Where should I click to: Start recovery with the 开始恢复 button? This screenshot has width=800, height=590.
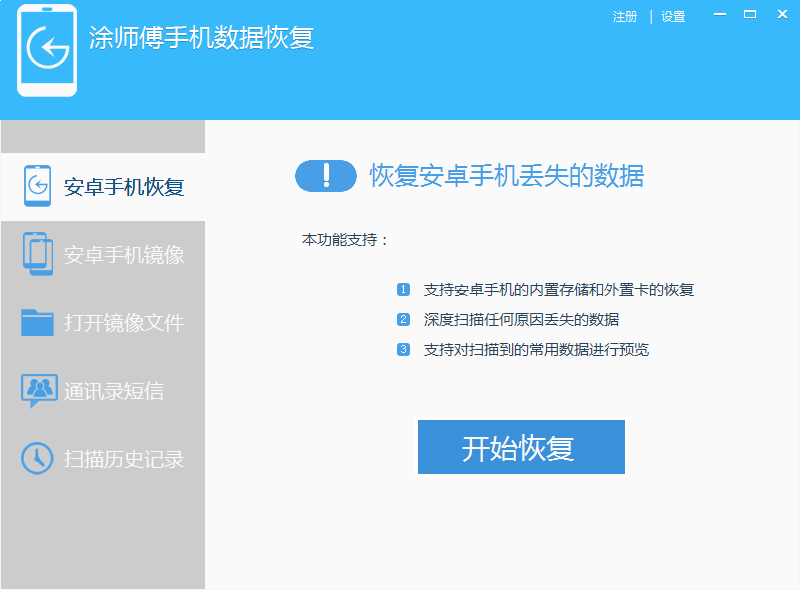521,447
